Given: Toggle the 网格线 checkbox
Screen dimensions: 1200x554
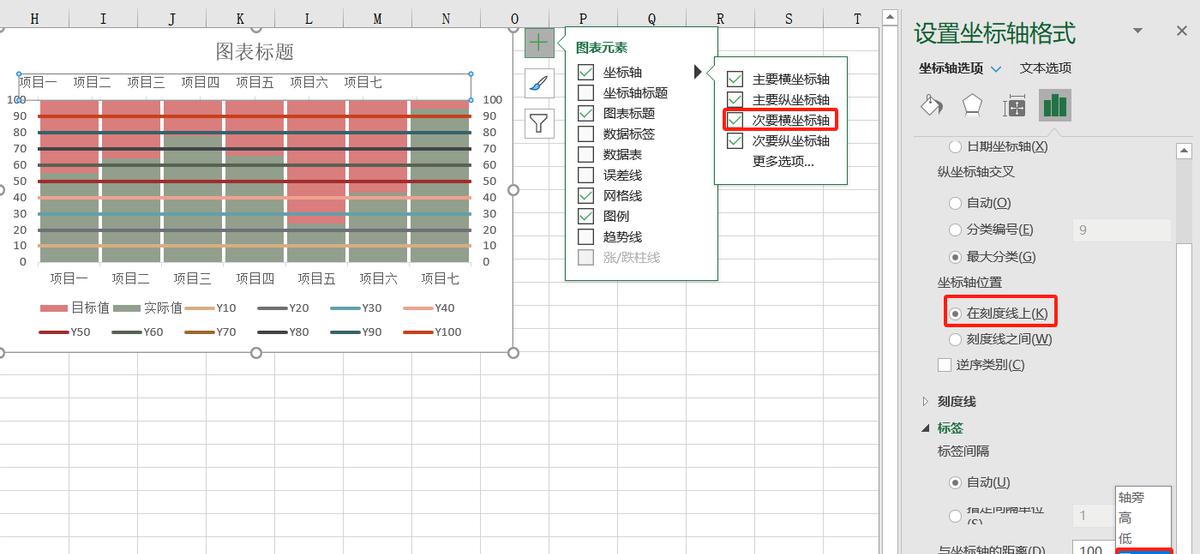Looking at the screenshot, I should (586, 196).
